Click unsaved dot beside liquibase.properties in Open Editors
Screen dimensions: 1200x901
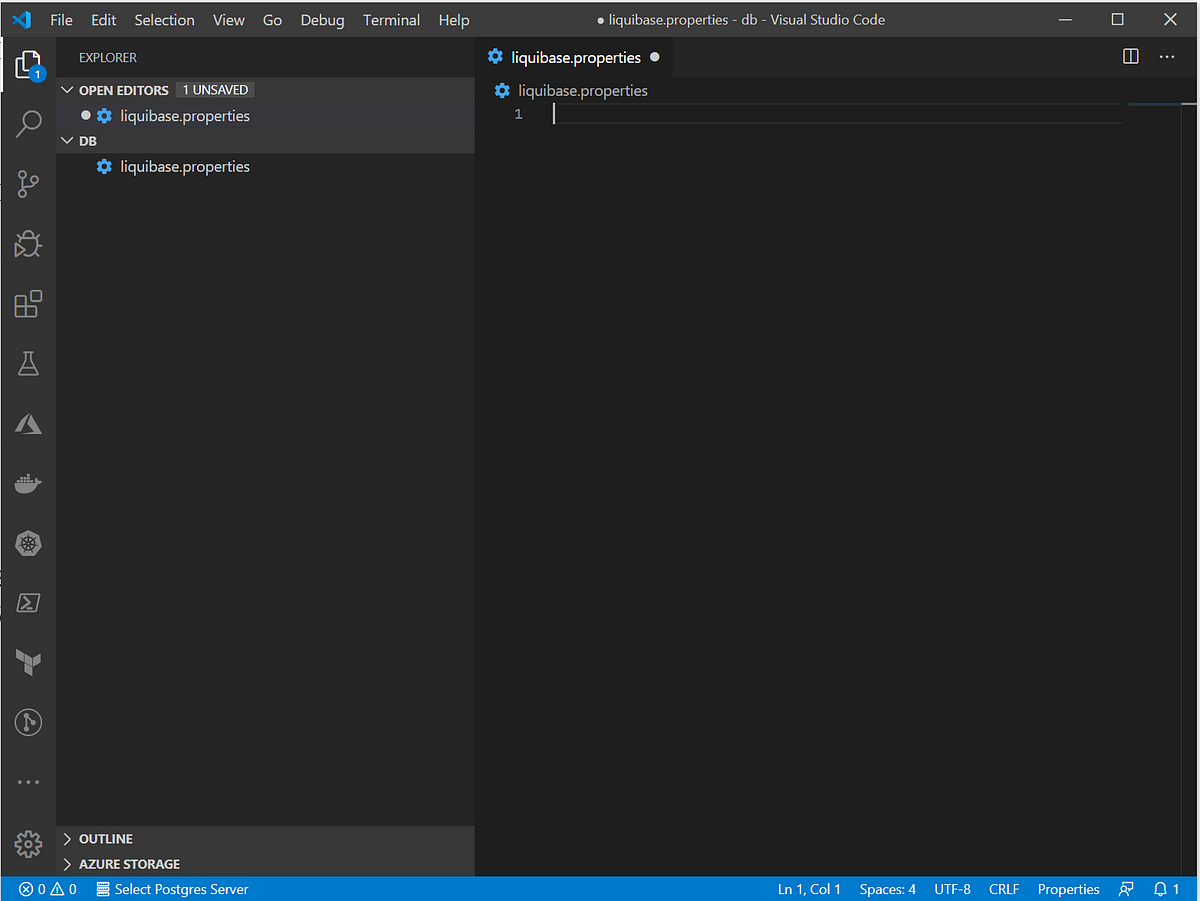[x=86, y=116]
